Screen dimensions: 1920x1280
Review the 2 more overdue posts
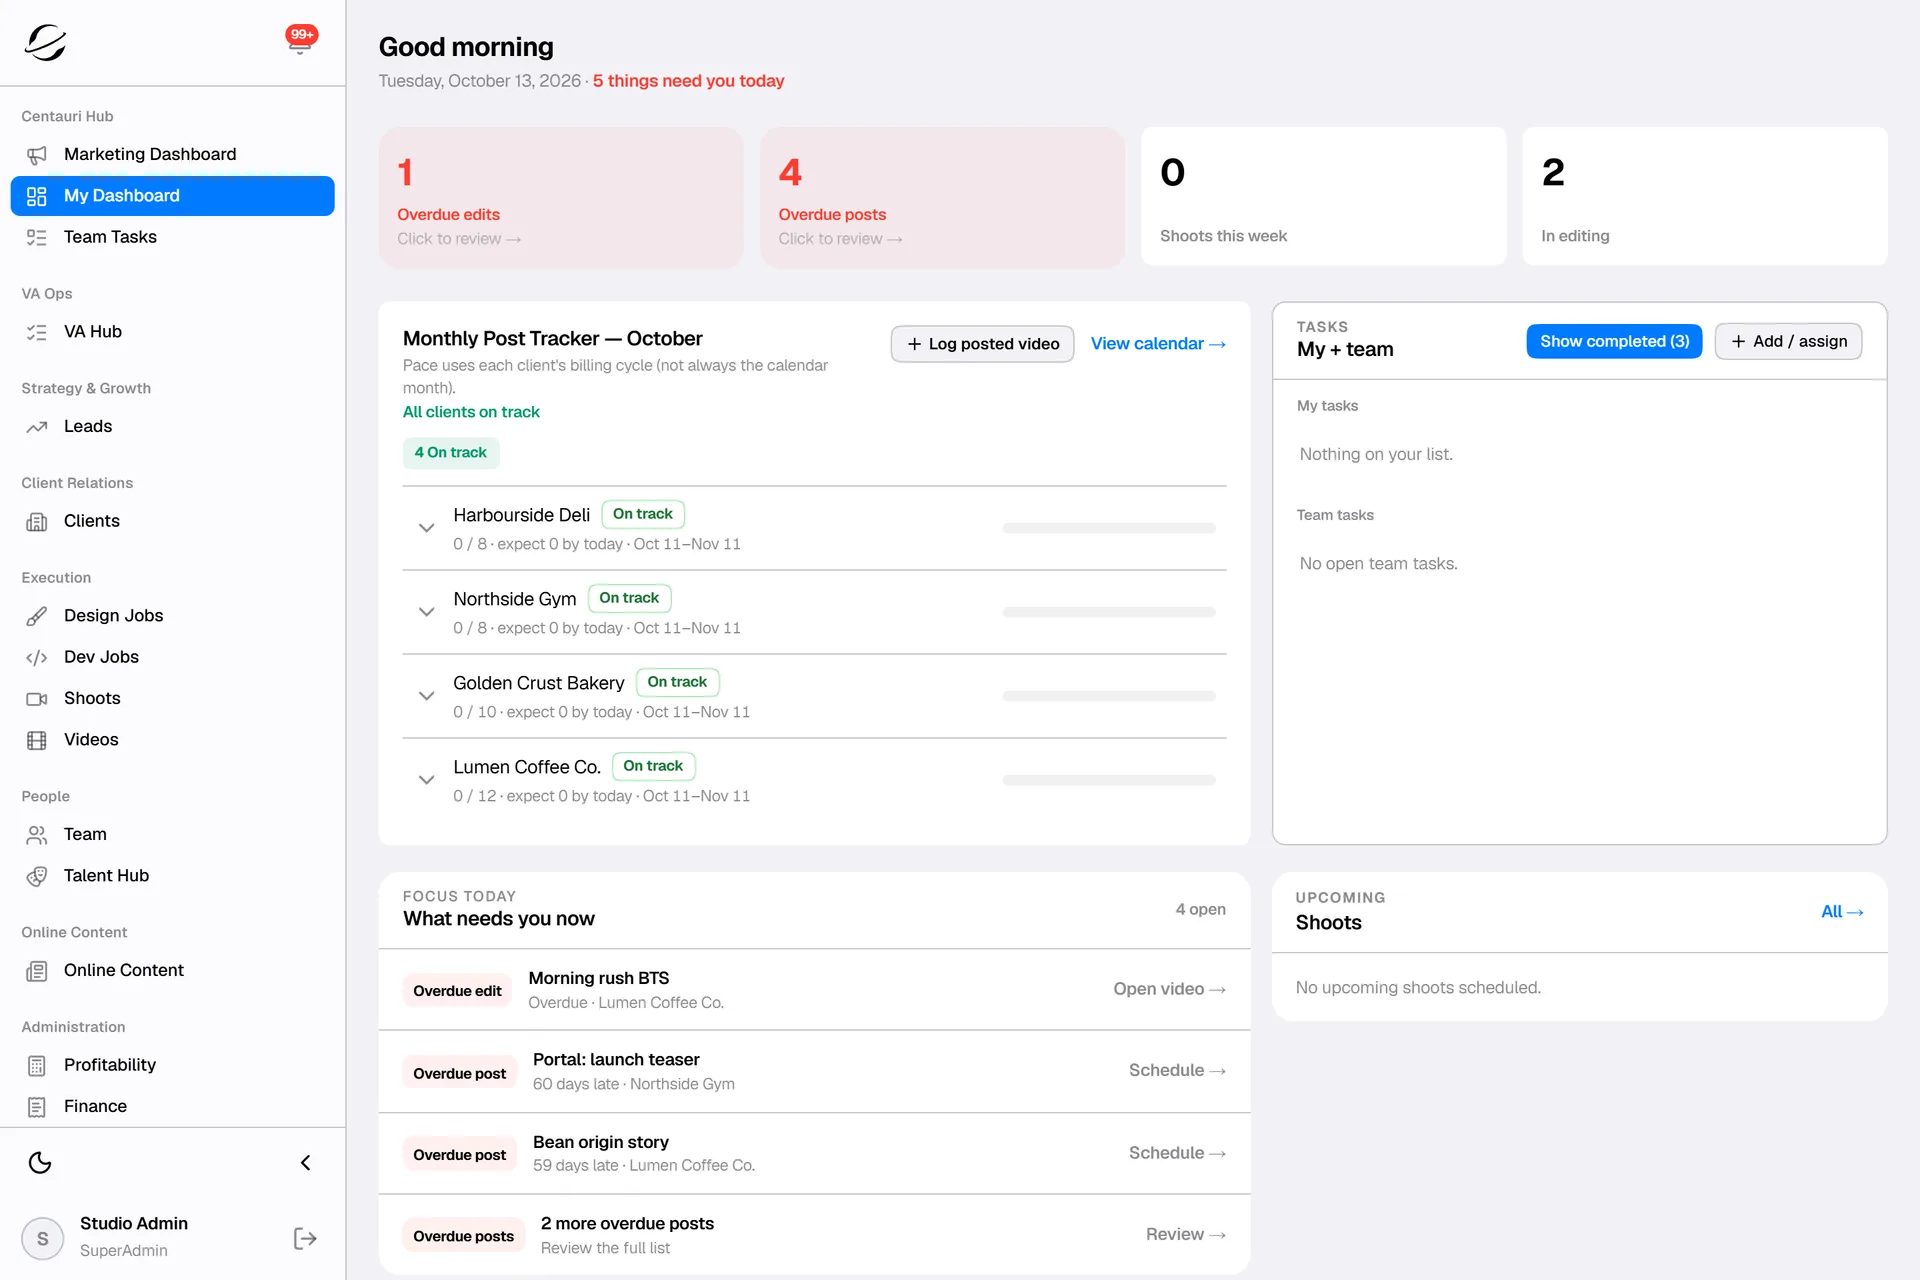coord(1185,1234)
